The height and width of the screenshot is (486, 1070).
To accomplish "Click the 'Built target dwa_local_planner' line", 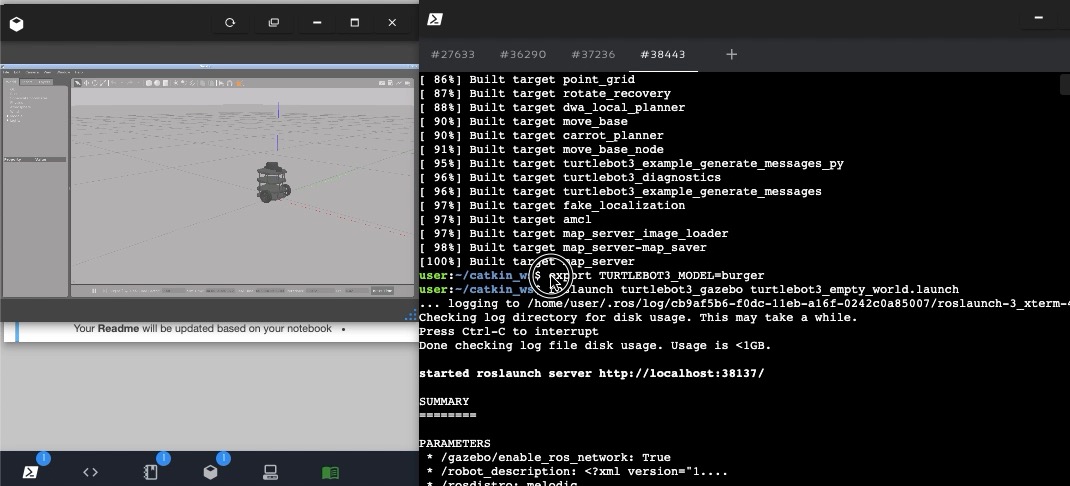I will [552, 107].
